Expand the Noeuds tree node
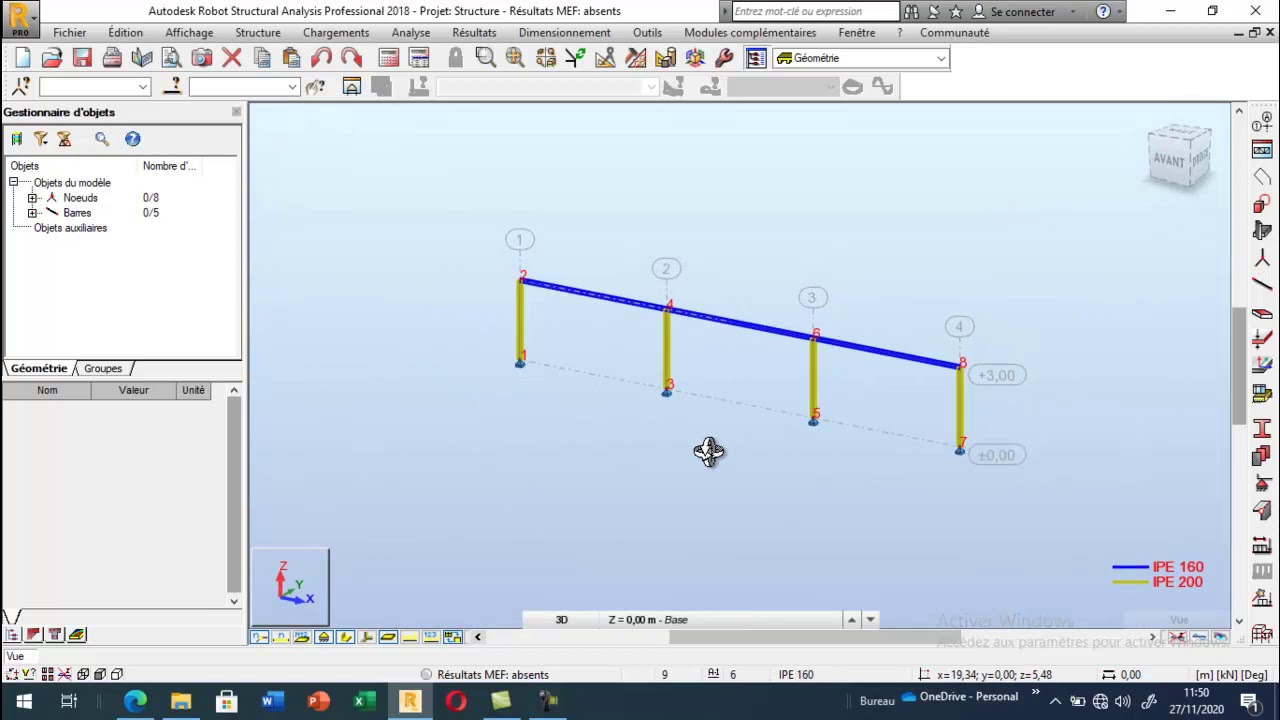 tap(32, 198)
